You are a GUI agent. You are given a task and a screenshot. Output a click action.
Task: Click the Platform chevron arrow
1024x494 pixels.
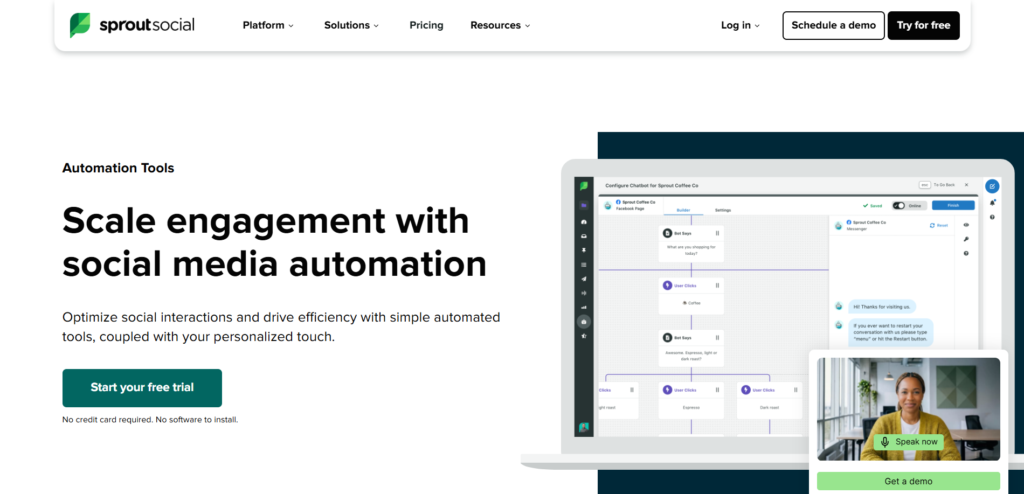click(x=291, y=26)
